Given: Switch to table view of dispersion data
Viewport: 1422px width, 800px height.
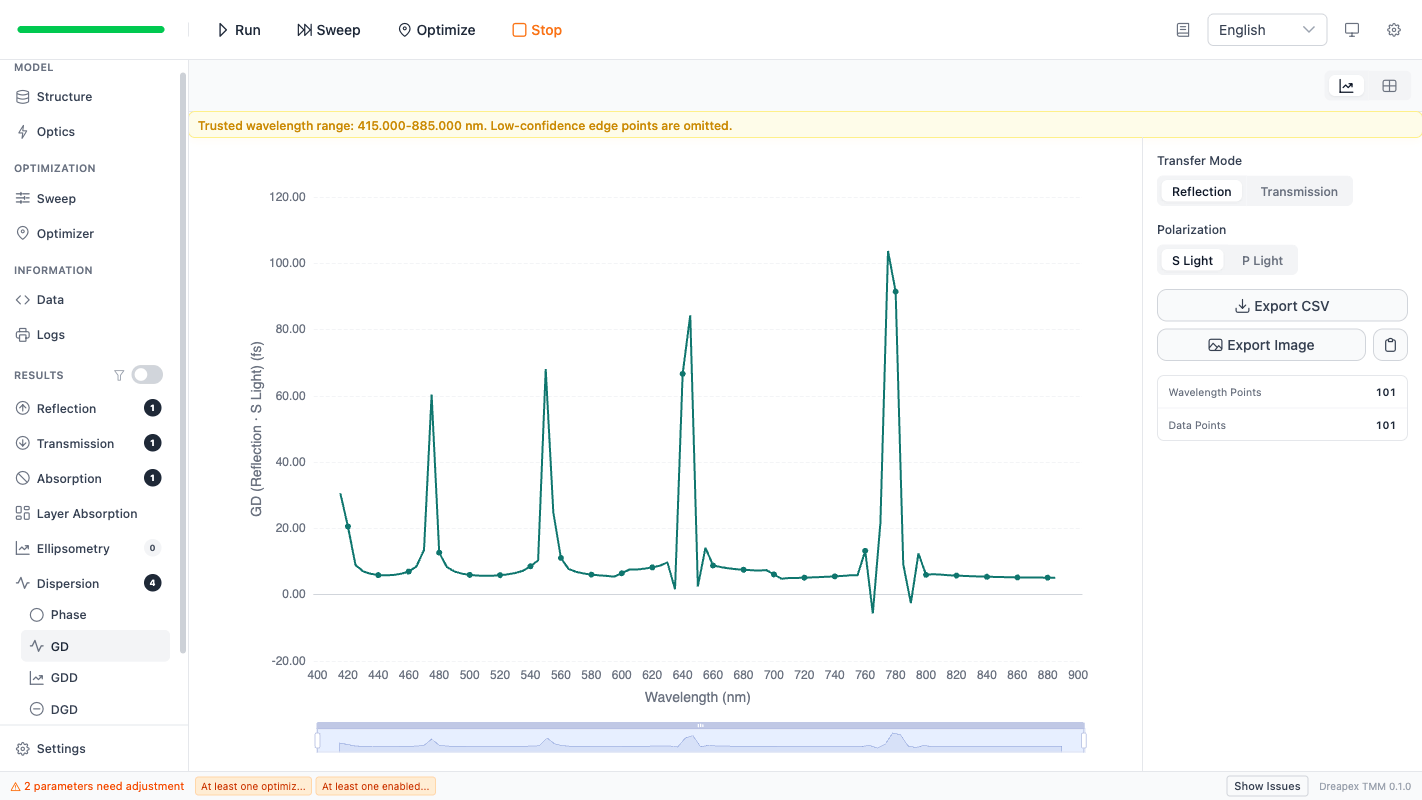Looking at the screenshot, I should point(1389,85).
